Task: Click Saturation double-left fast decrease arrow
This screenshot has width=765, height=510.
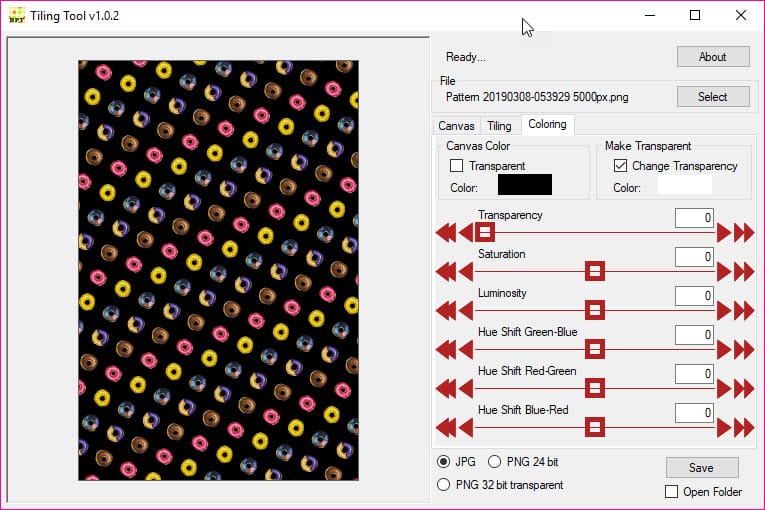Action: [x=446, y=272]
